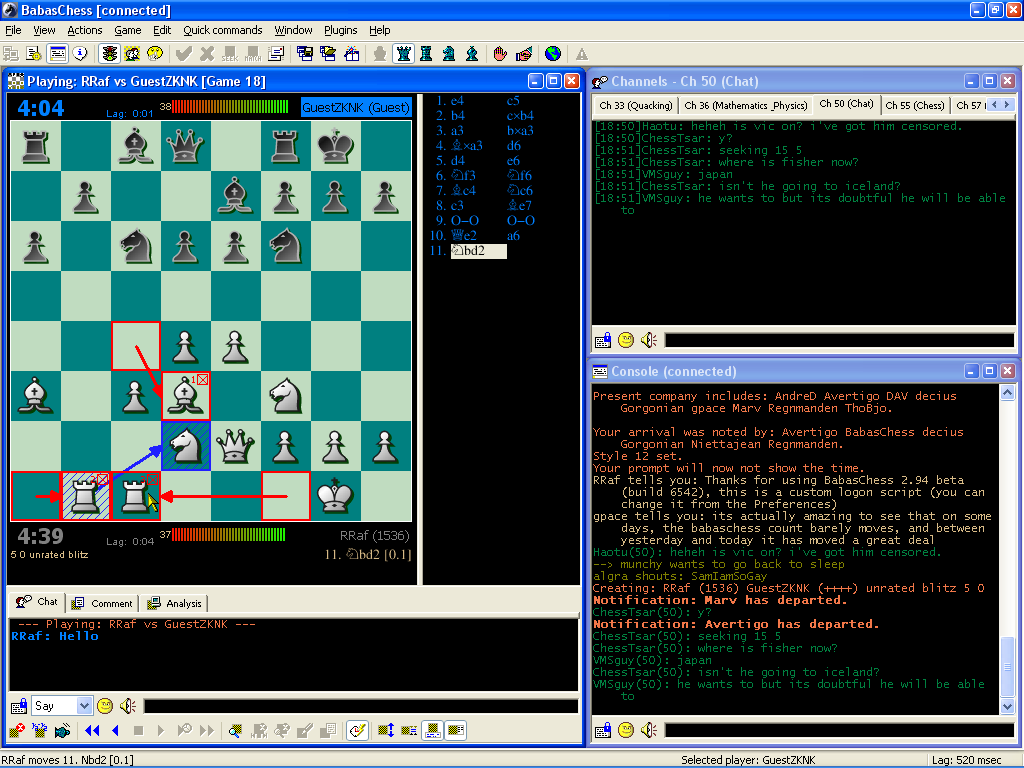Click the gift box toolbar icon
1024x768 pixels.
(x=352, y=54)
